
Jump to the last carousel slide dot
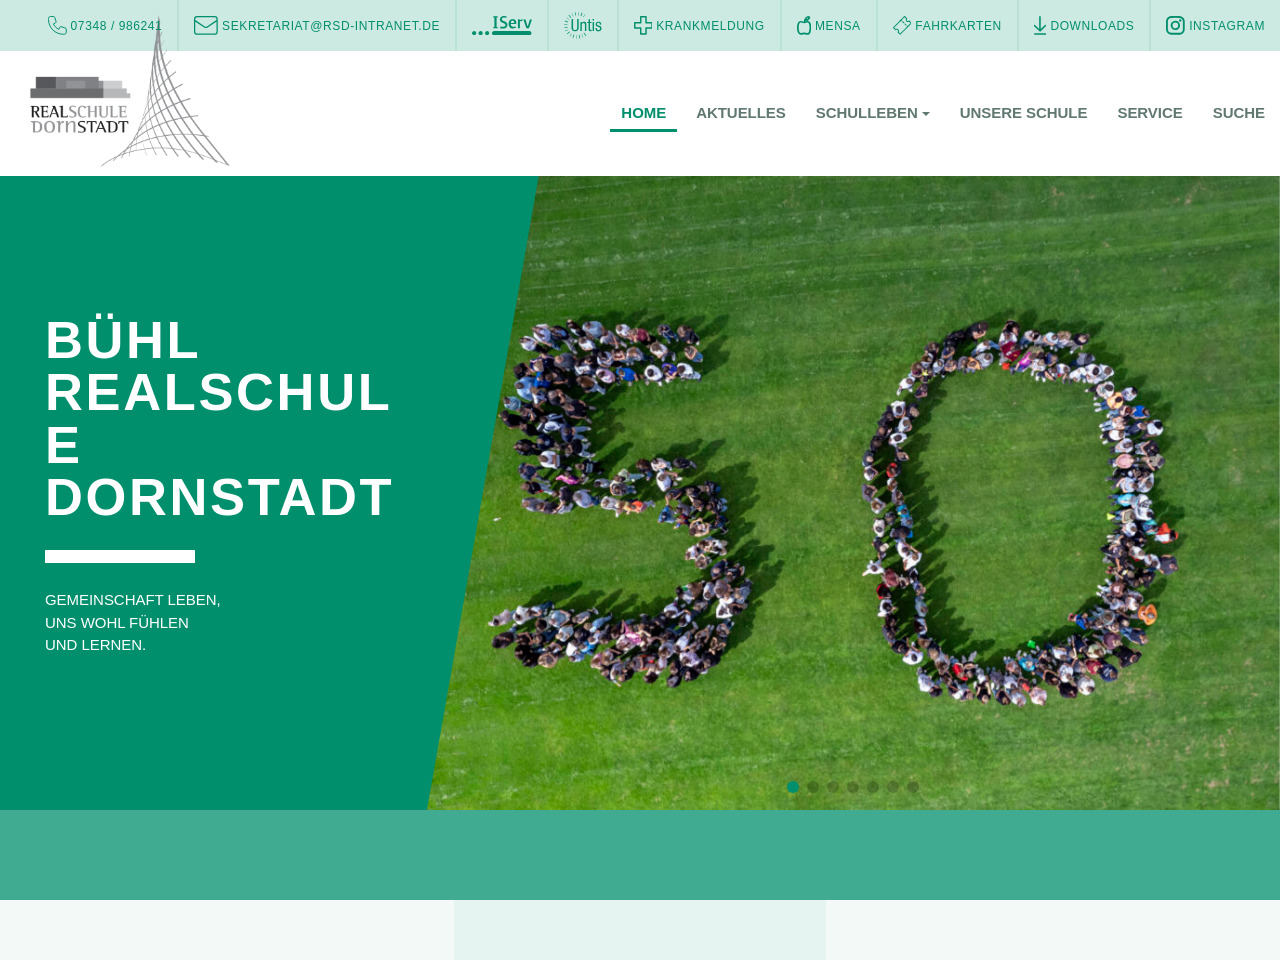click(x=913, y=787)
